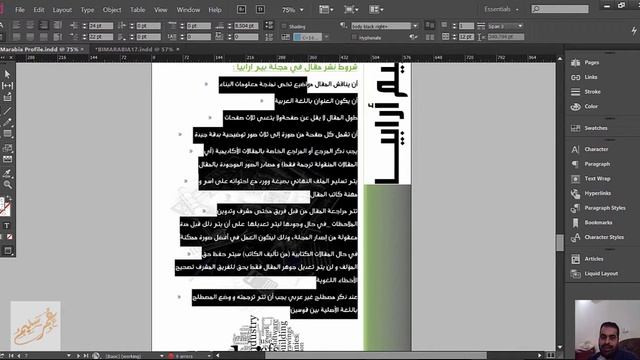Open the Table menu
The width and height of the screenshot is (640, 360).
pyautogui.click(x=138, y=10)
